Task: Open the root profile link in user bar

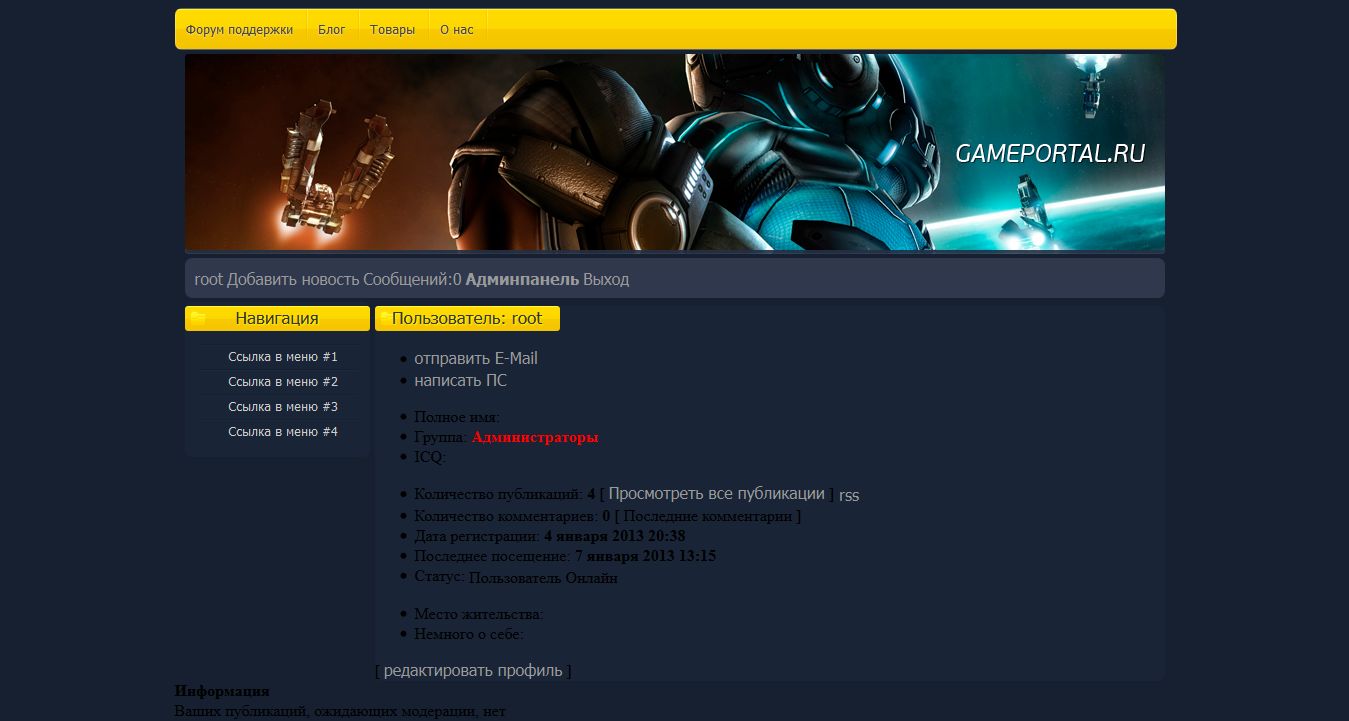Action: (x=208, y=280)
